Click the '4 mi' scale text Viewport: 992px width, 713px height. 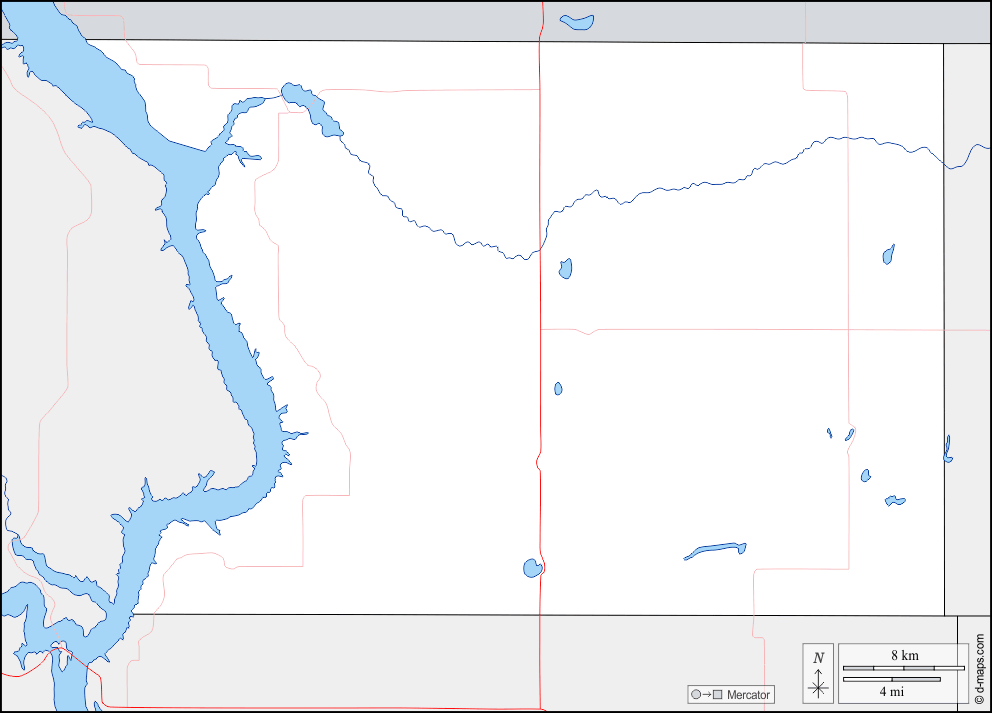coord(891,691)
